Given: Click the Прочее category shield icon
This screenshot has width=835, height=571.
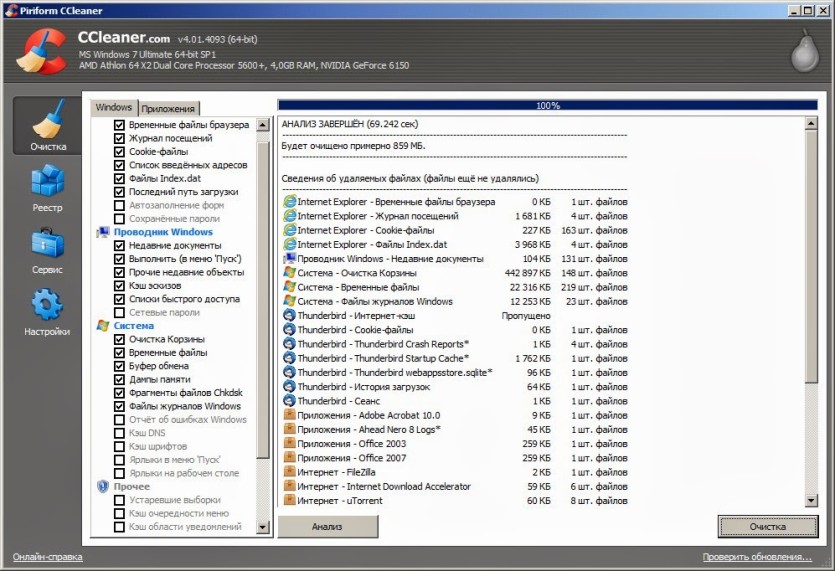Looking at the screenshot, I should click(x=103, y=486).
